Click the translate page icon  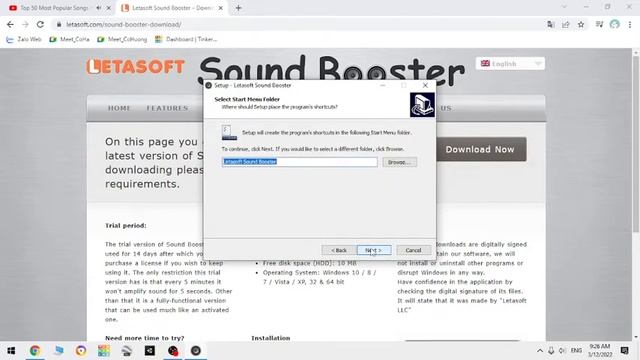tap(551, 24)
